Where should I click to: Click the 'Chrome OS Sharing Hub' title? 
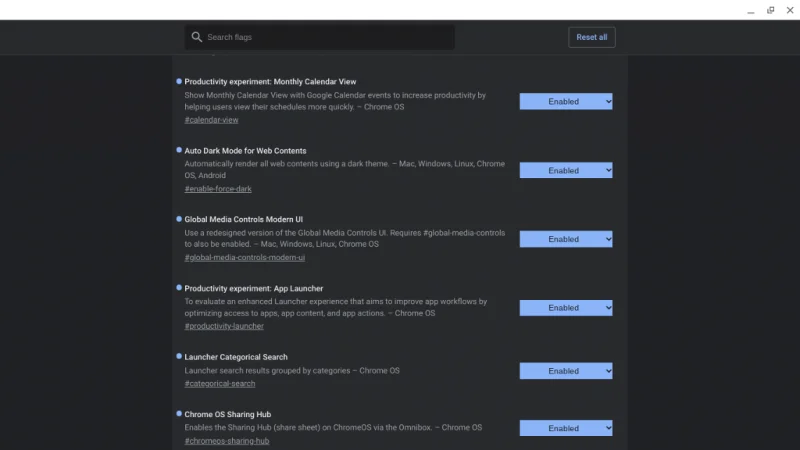(228, 415)
